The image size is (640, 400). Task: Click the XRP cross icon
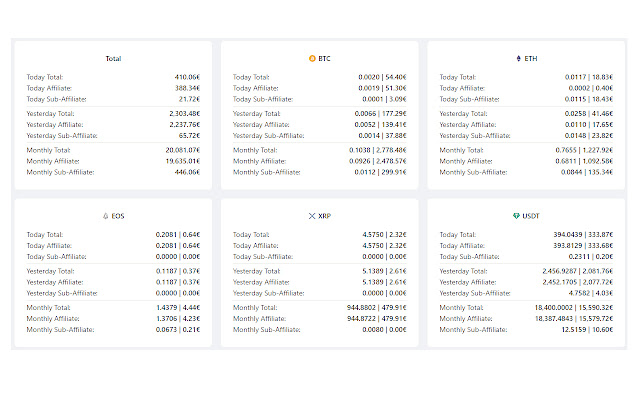pos(312,216)
